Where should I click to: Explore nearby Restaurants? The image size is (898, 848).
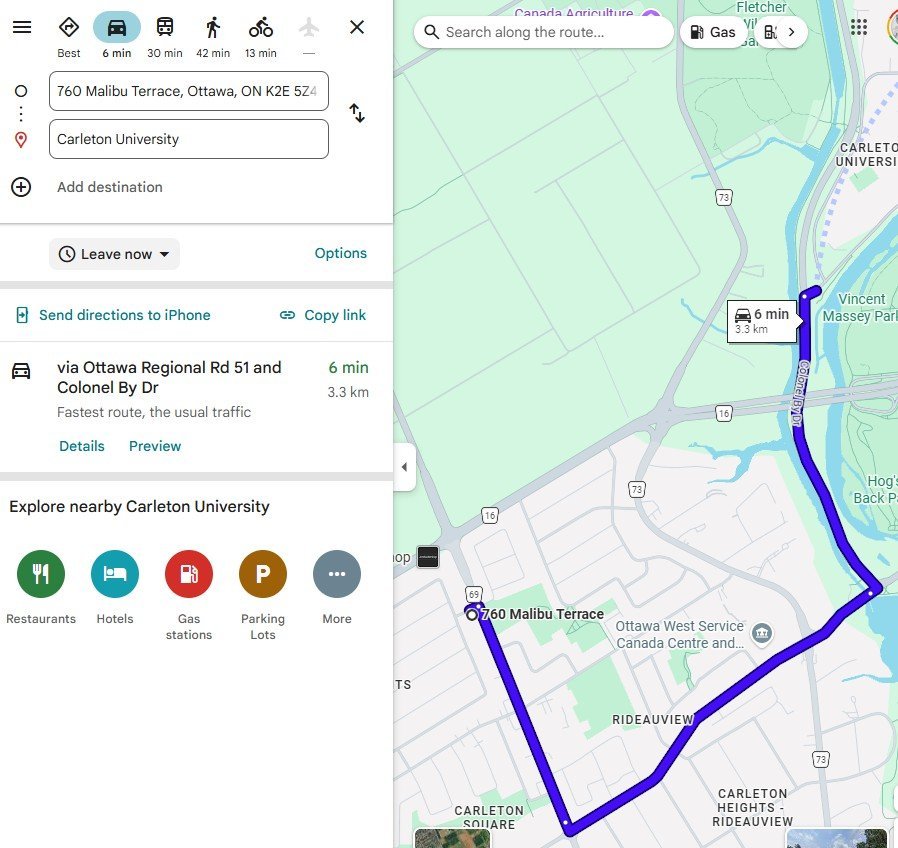click(41, 574)
